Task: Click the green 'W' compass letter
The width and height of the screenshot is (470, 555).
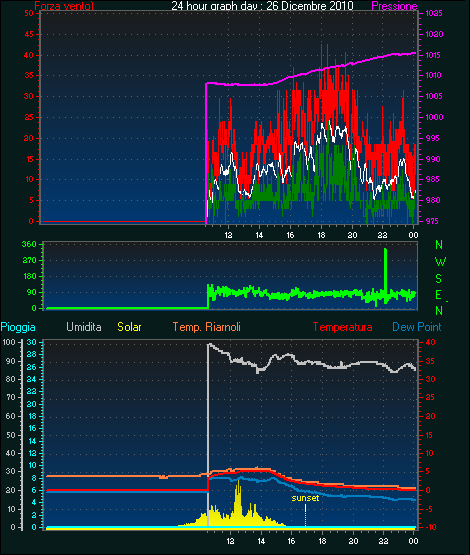Action: point(440,262)
